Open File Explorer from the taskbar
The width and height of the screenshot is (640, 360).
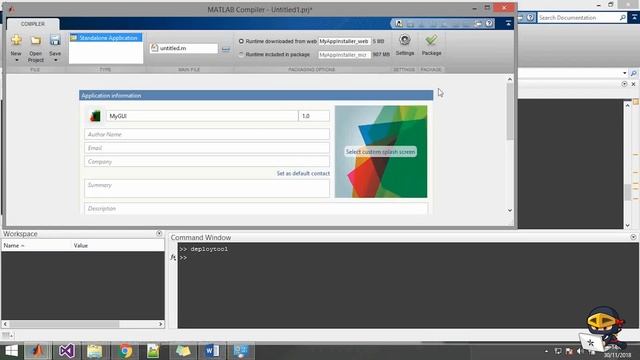click(94, 351)
